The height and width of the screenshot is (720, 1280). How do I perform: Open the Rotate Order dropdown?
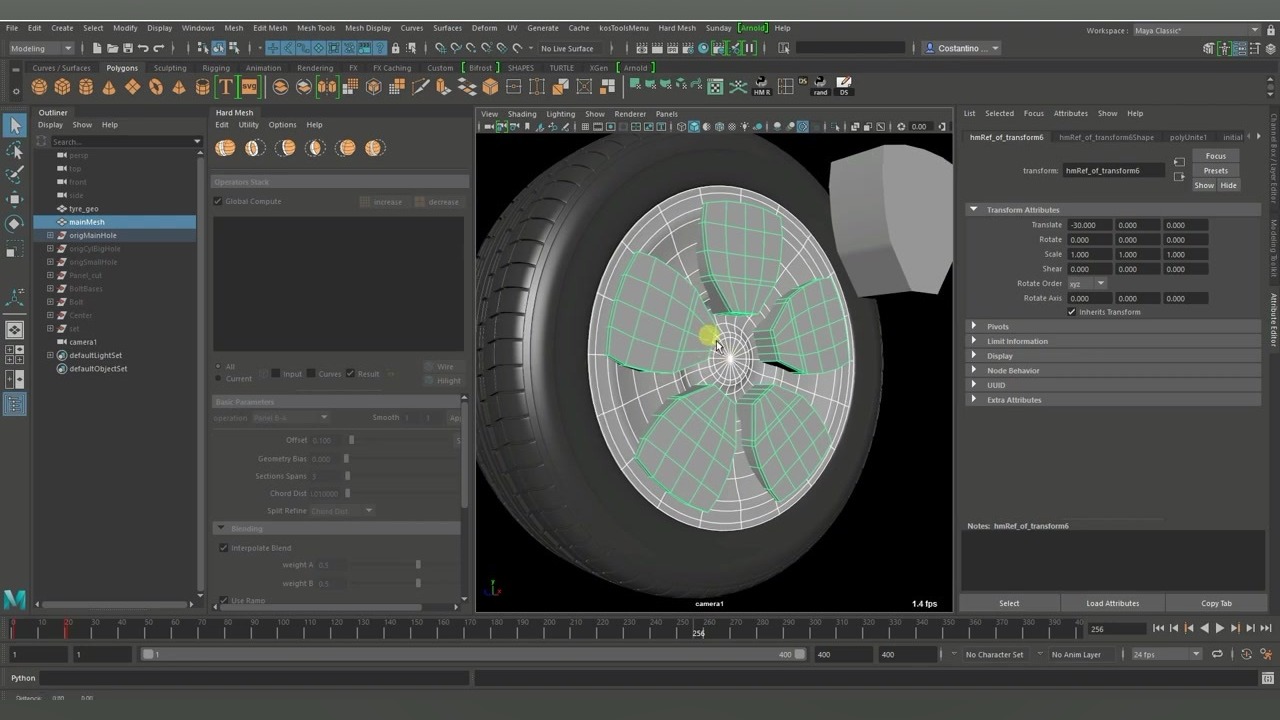click(1086, 283)
